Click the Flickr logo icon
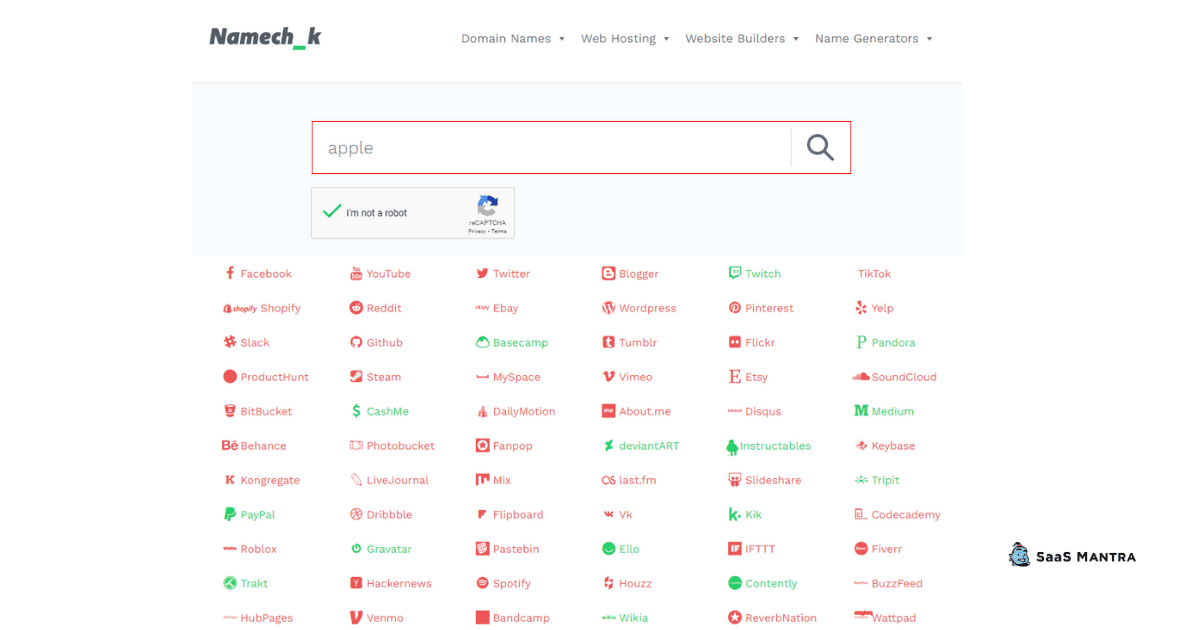This screenshot has height=630, width=1200. click(x=735, y=342)
